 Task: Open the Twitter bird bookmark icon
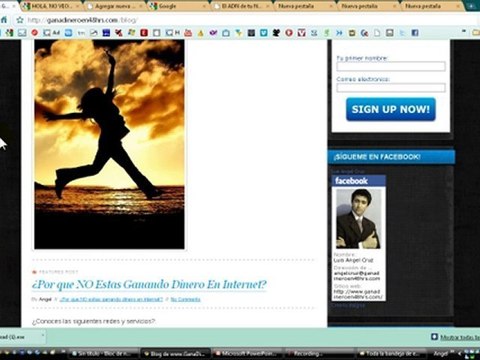click(402, 33)
